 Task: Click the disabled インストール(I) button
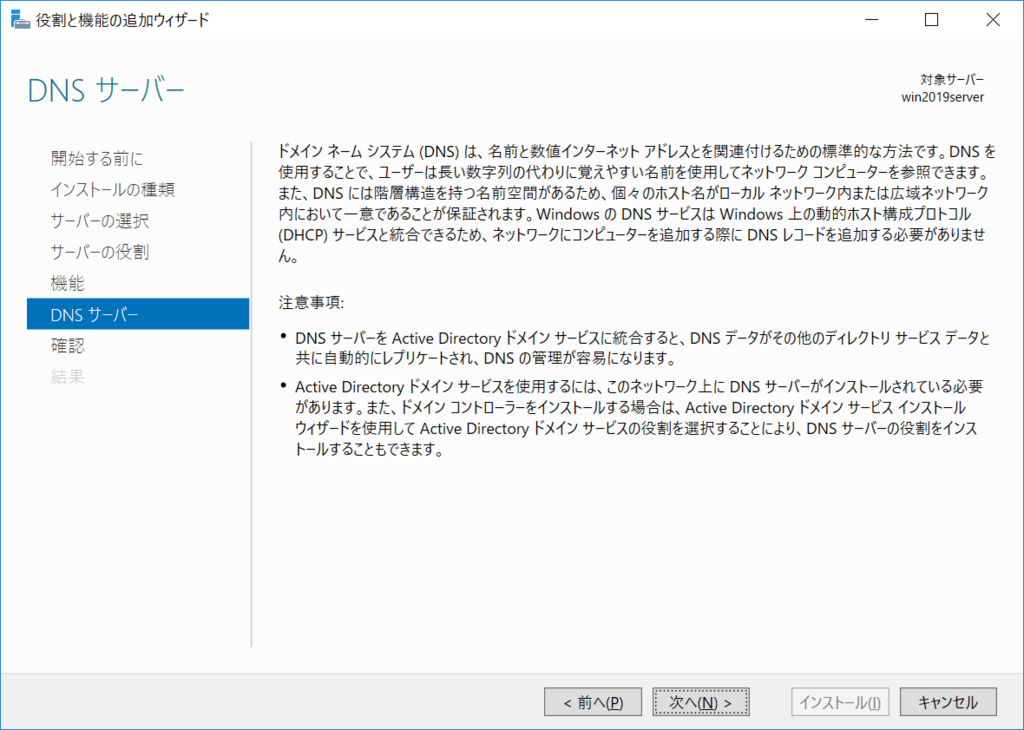click(x=840, y=702)
